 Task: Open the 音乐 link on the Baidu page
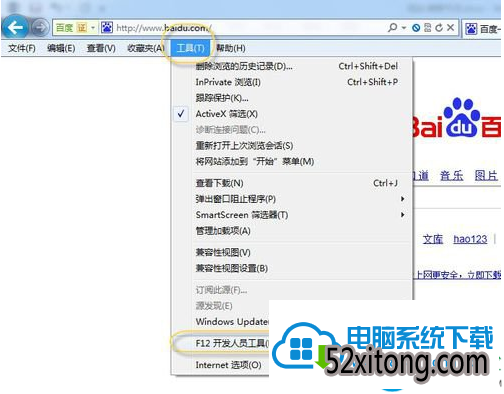pos(451,175)
